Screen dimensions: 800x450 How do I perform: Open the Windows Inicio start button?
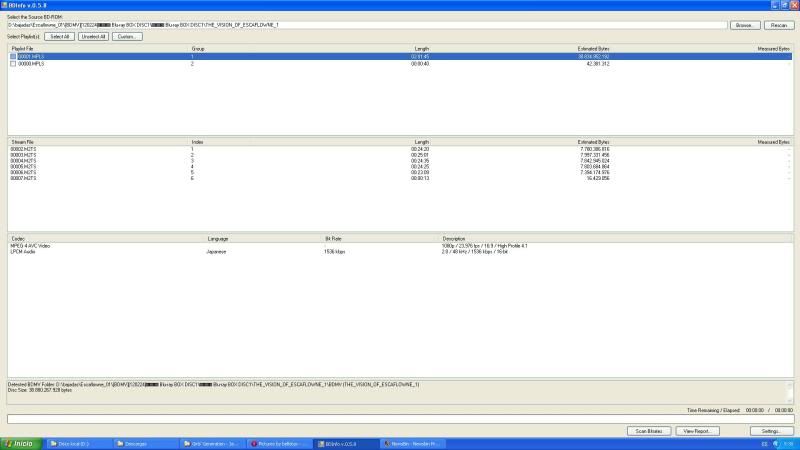pyautogui.click(x=20, y=443)
